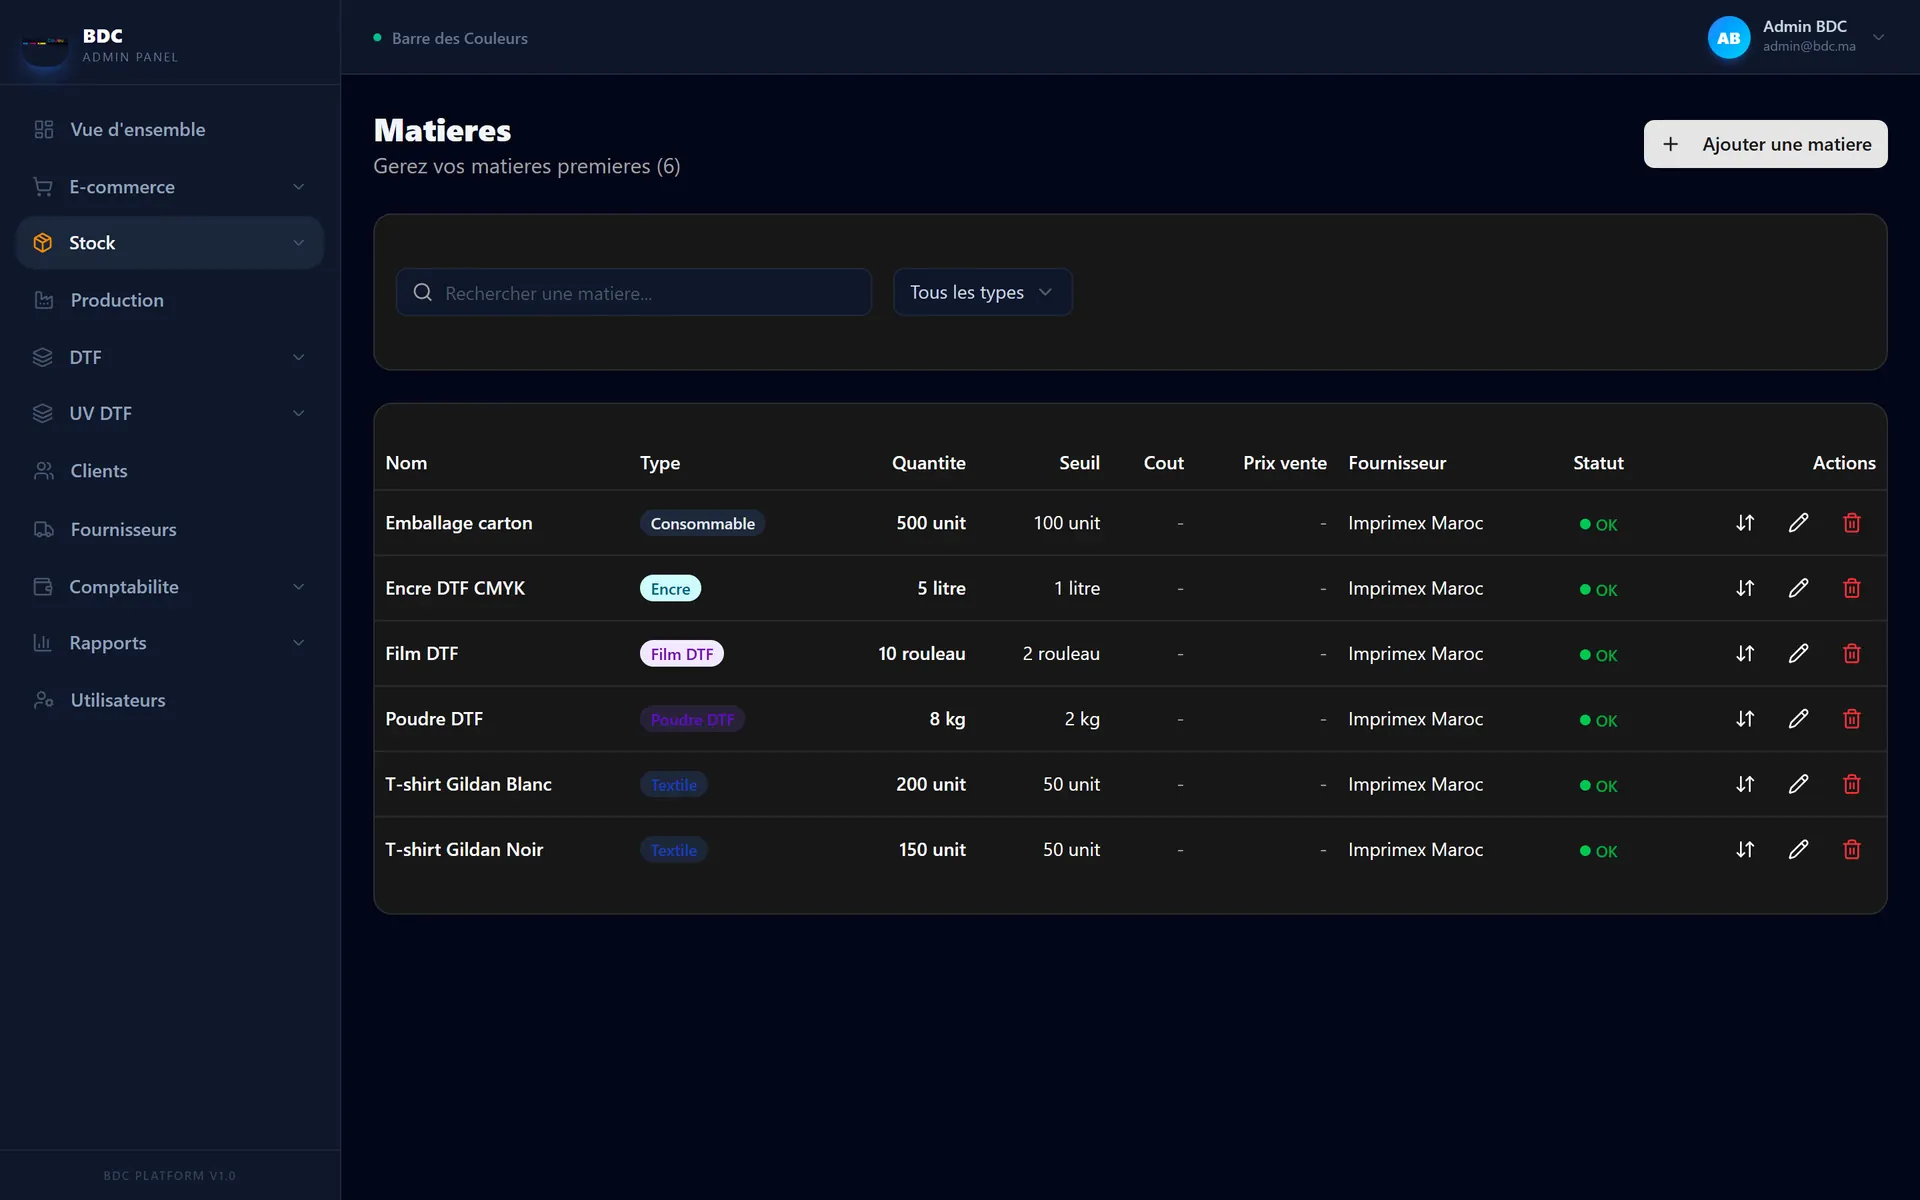Collapse the Stock sidebar section
1920x1200 pixels.
(170, 243)
